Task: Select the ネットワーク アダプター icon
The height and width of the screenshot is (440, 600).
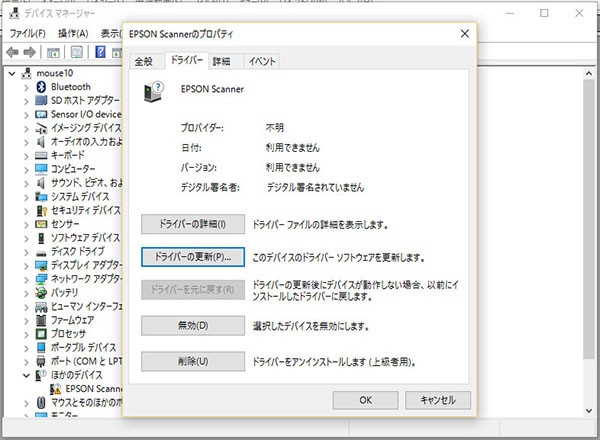Action: coord(41,279)
